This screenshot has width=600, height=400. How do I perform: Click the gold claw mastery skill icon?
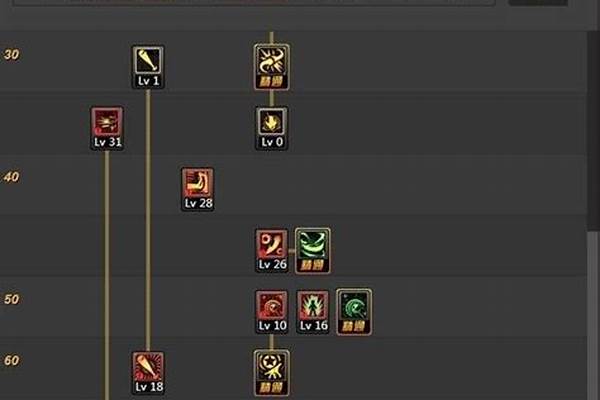[x=272, y=67]
